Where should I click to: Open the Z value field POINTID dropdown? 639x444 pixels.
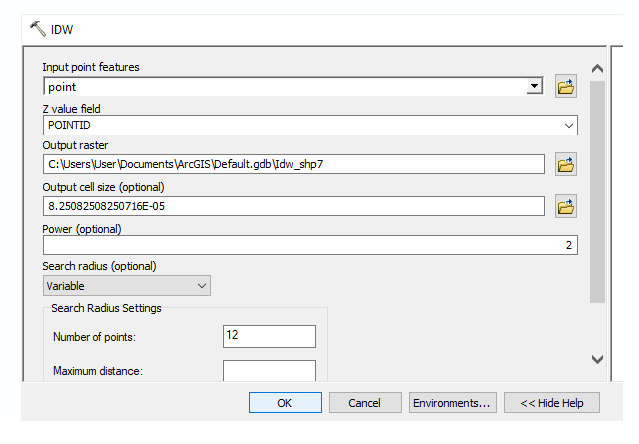coord(310,125)
